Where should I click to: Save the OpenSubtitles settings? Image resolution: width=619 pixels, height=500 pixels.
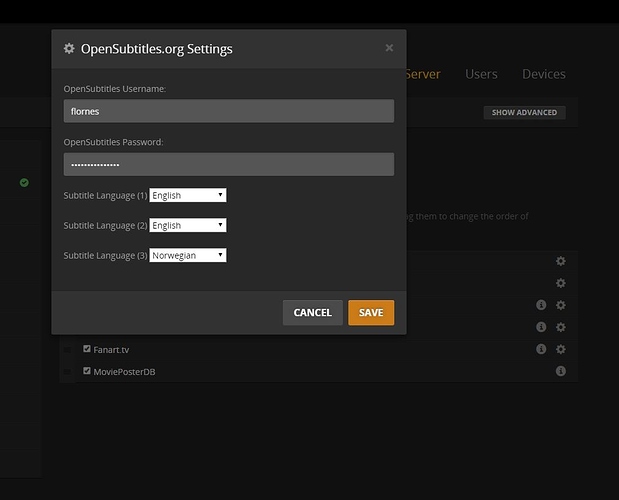coord(371,313)
